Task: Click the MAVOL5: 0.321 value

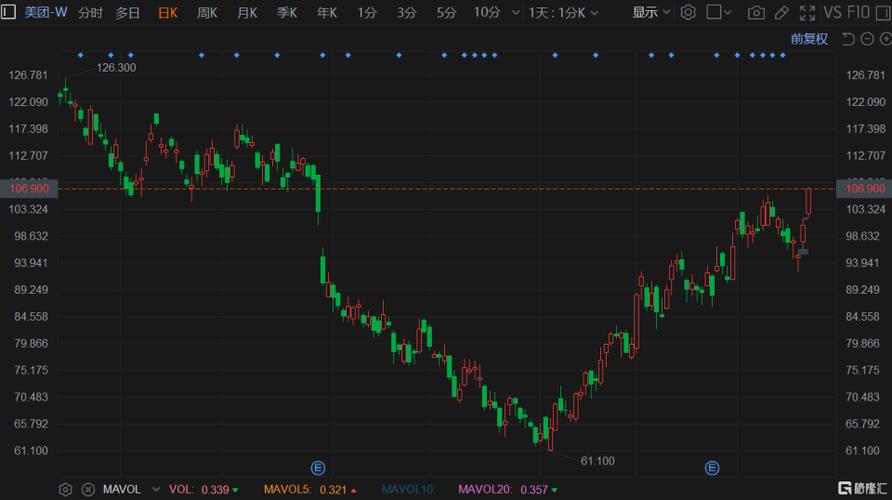Action: coord(311,489)
